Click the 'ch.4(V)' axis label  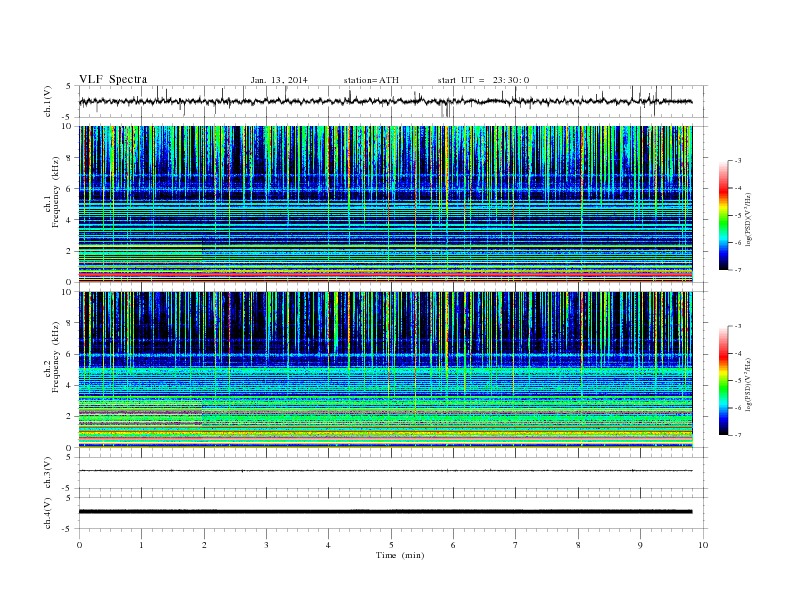point(48,513)
